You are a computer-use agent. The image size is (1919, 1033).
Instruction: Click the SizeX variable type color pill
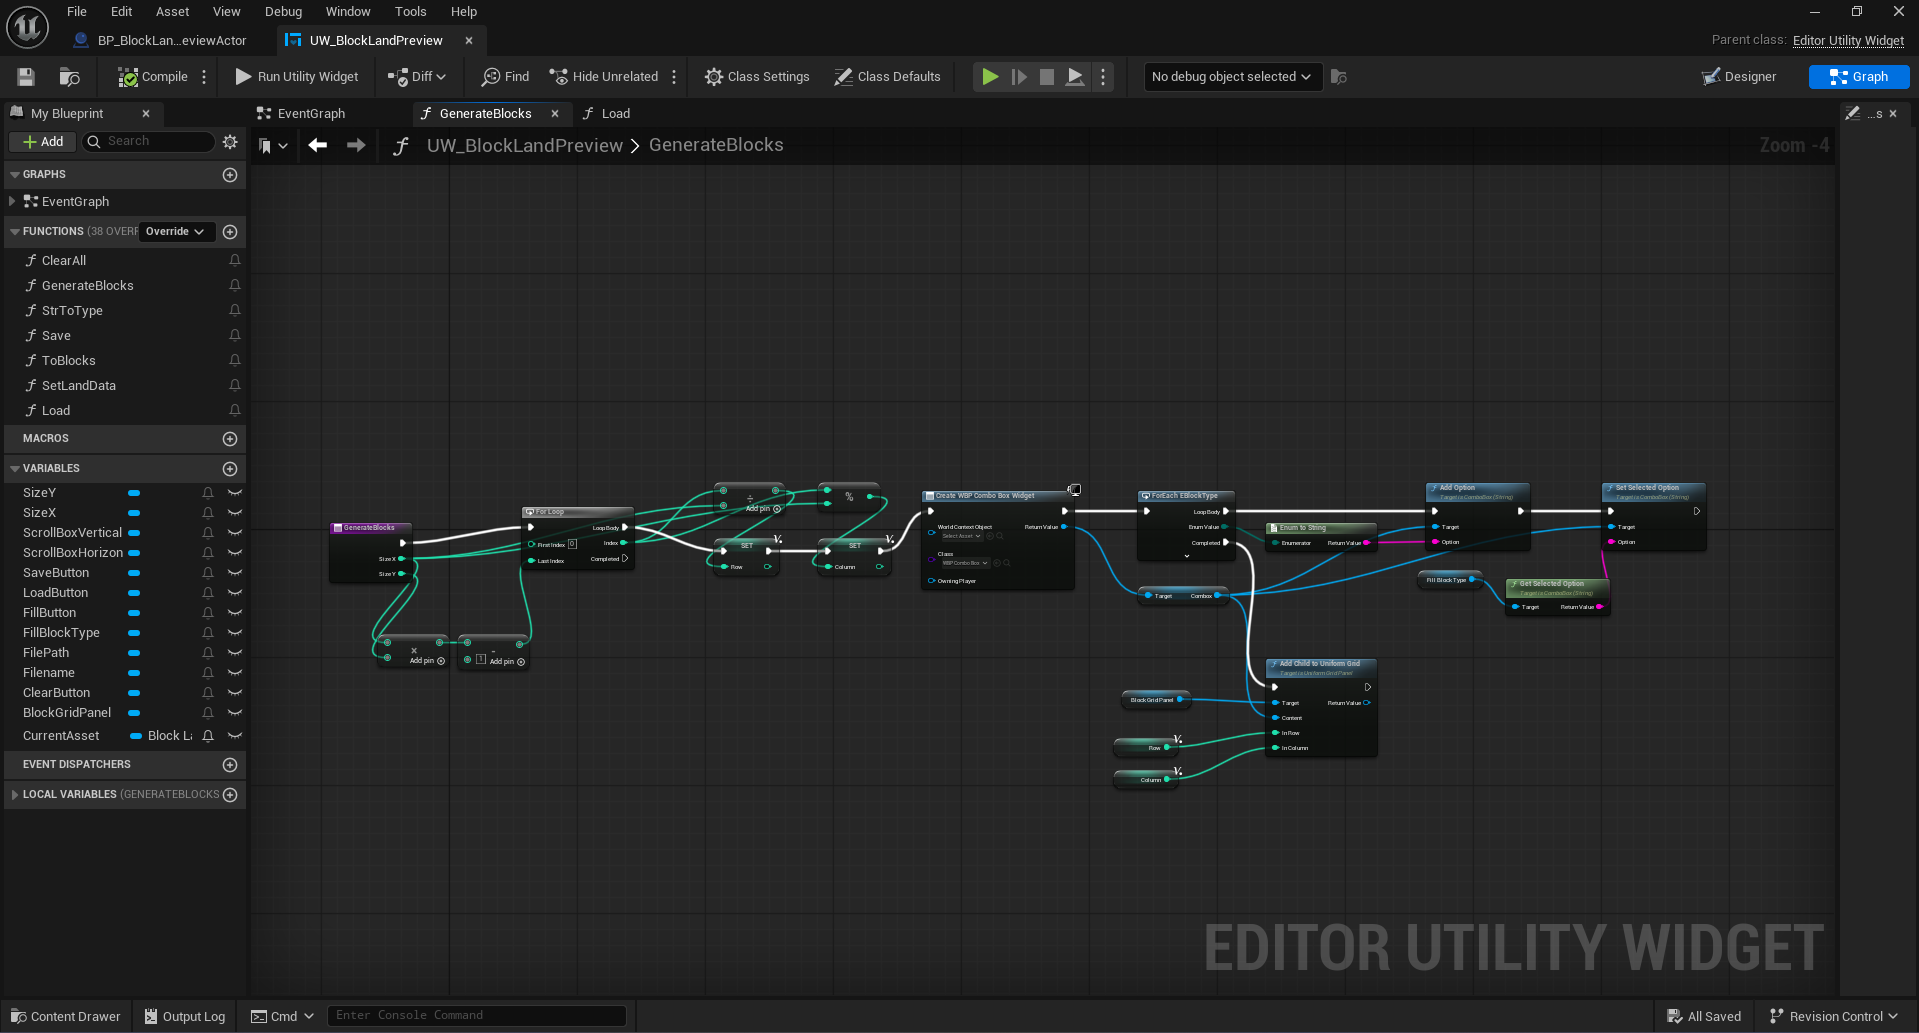pos(134,513)
